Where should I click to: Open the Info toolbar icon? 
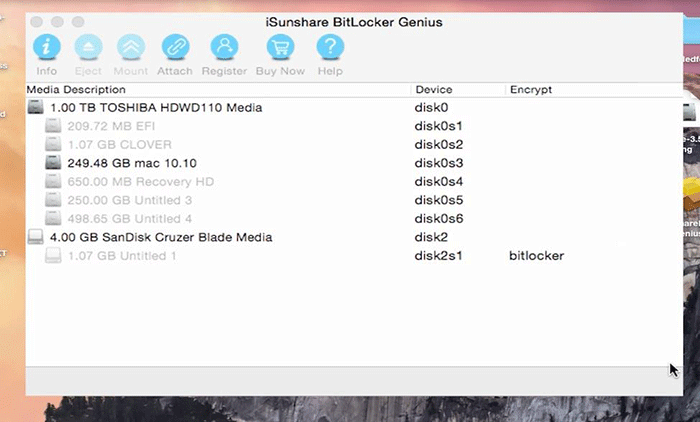click(x=46, y=46)
